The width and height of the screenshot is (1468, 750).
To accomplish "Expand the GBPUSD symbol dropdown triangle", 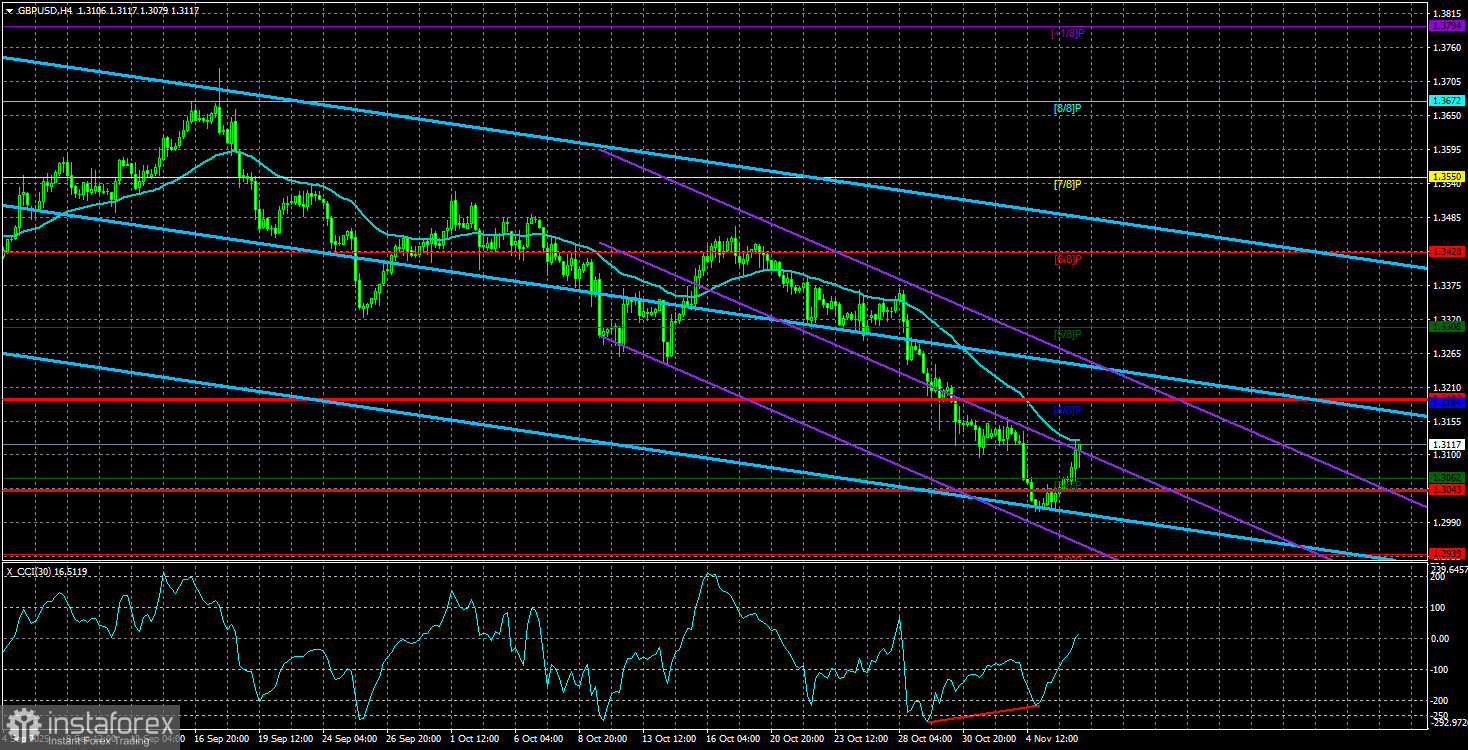I will click(x=10, y=11).
